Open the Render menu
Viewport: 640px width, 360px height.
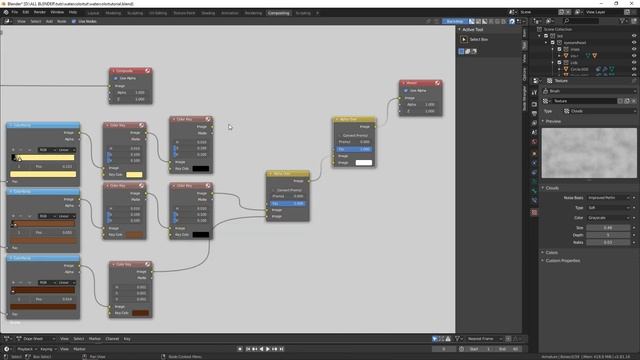coord(40,12)
